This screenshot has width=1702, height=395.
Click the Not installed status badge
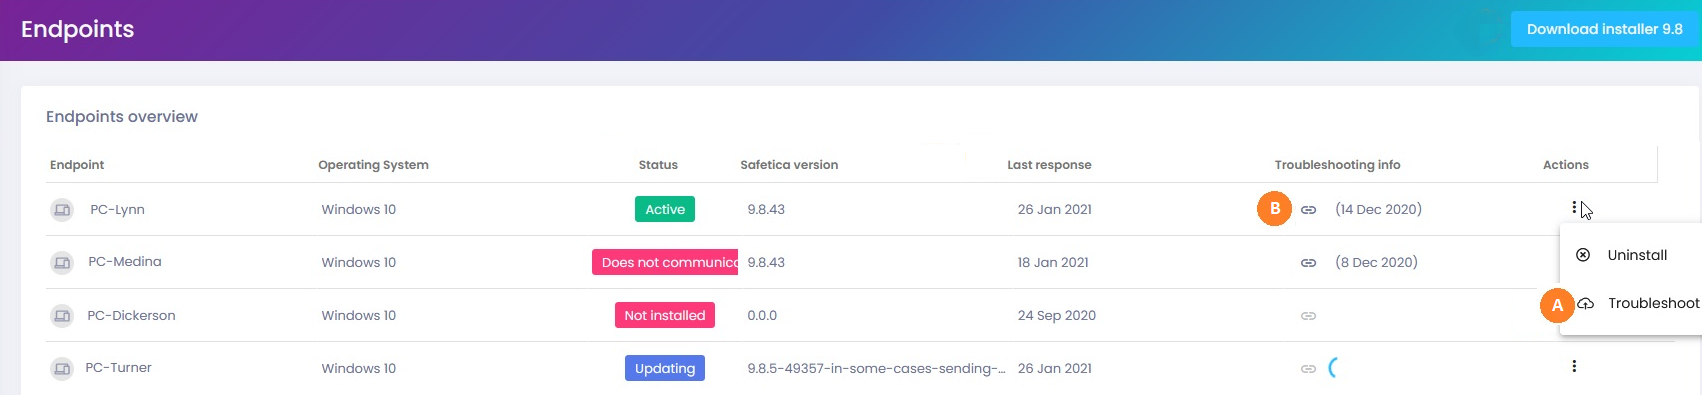pos(665,315)
